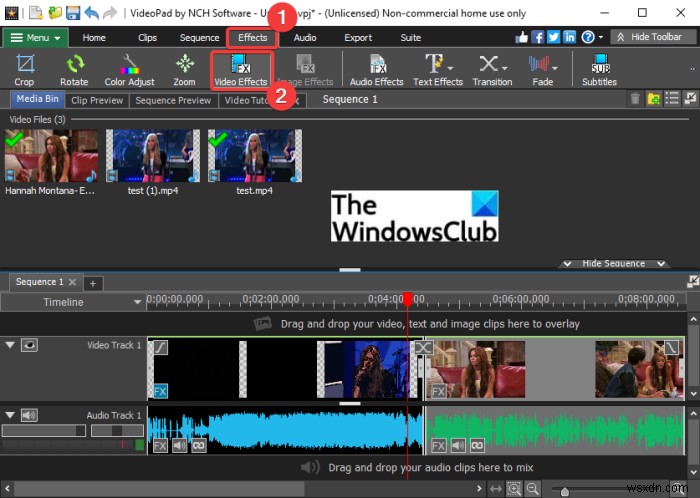The image size is (700, 498).
Task: Click the timeline zoom slider handle
Action: click(565, 492)
